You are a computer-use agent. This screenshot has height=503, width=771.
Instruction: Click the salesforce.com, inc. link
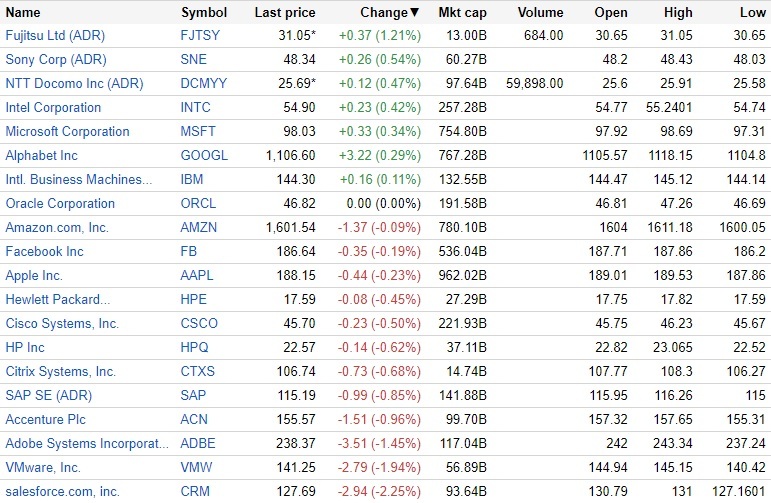(62, 491)
